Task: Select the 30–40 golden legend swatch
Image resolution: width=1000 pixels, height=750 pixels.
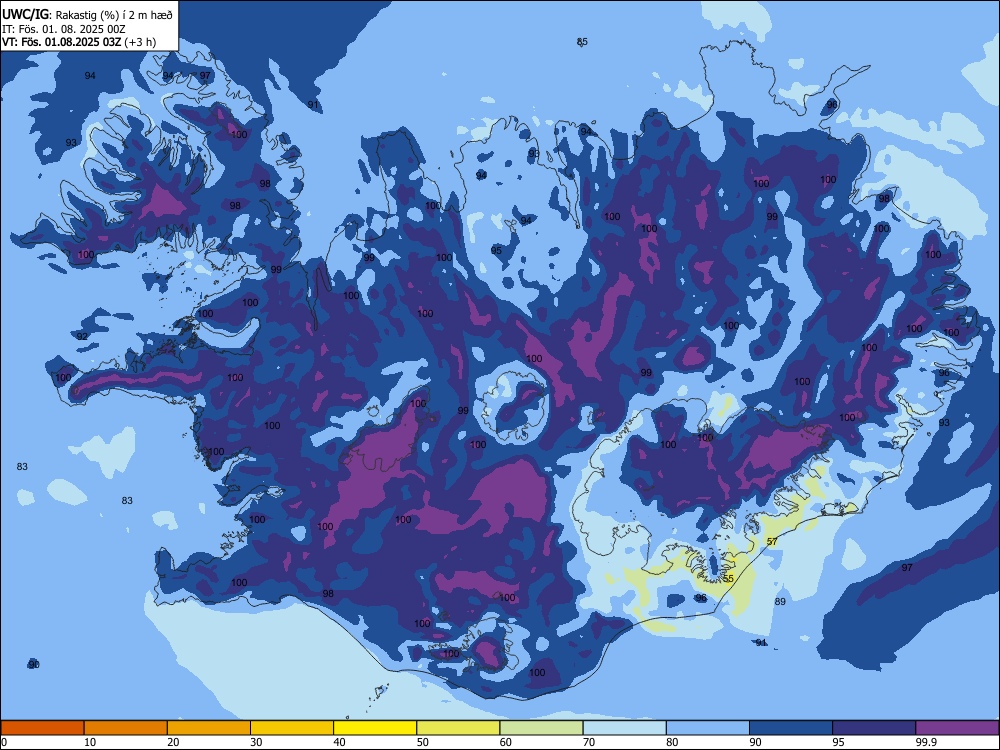Action: click(292, 728)
